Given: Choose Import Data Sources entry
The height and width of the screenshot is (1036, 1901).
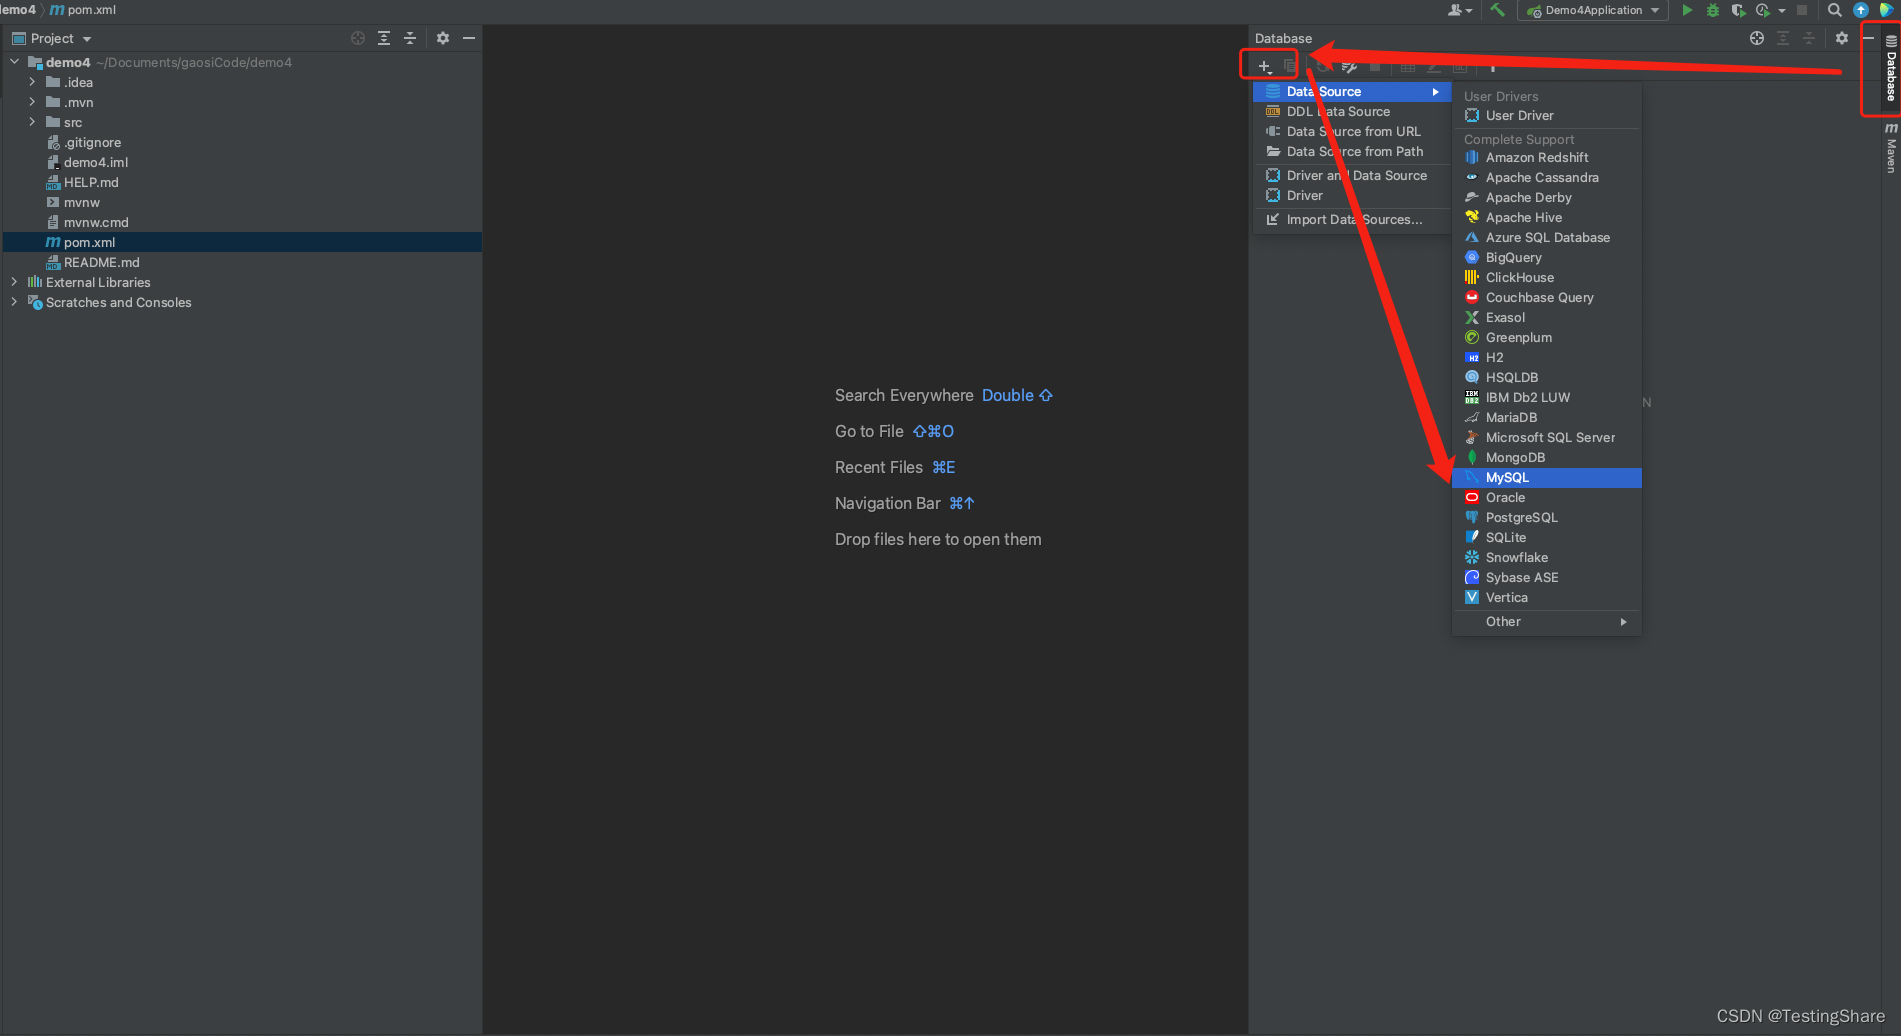Looking at the screenshot, I should 1352,220.
